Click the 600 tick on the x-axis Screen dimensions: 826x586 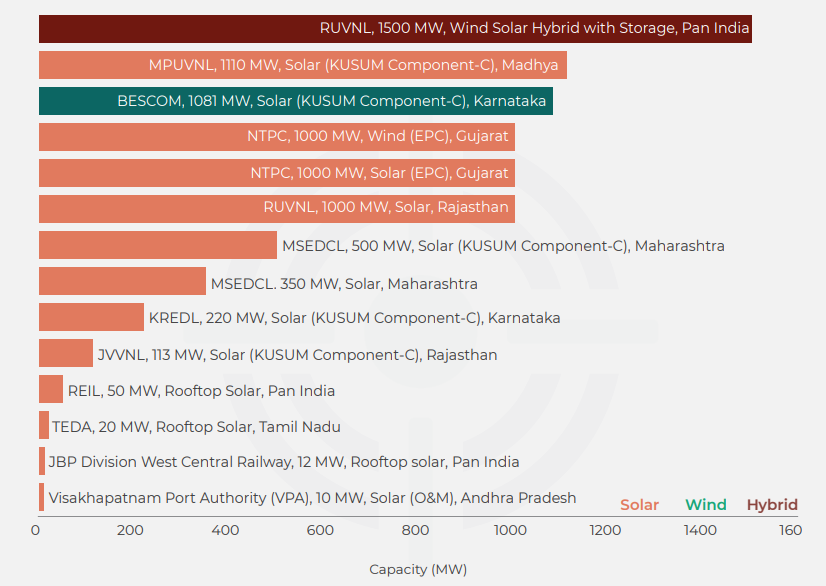320,531
